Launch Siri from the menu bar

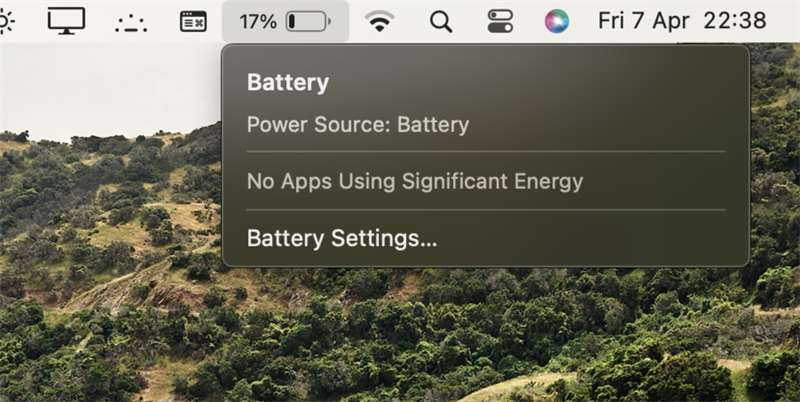(x=557, y=21)
